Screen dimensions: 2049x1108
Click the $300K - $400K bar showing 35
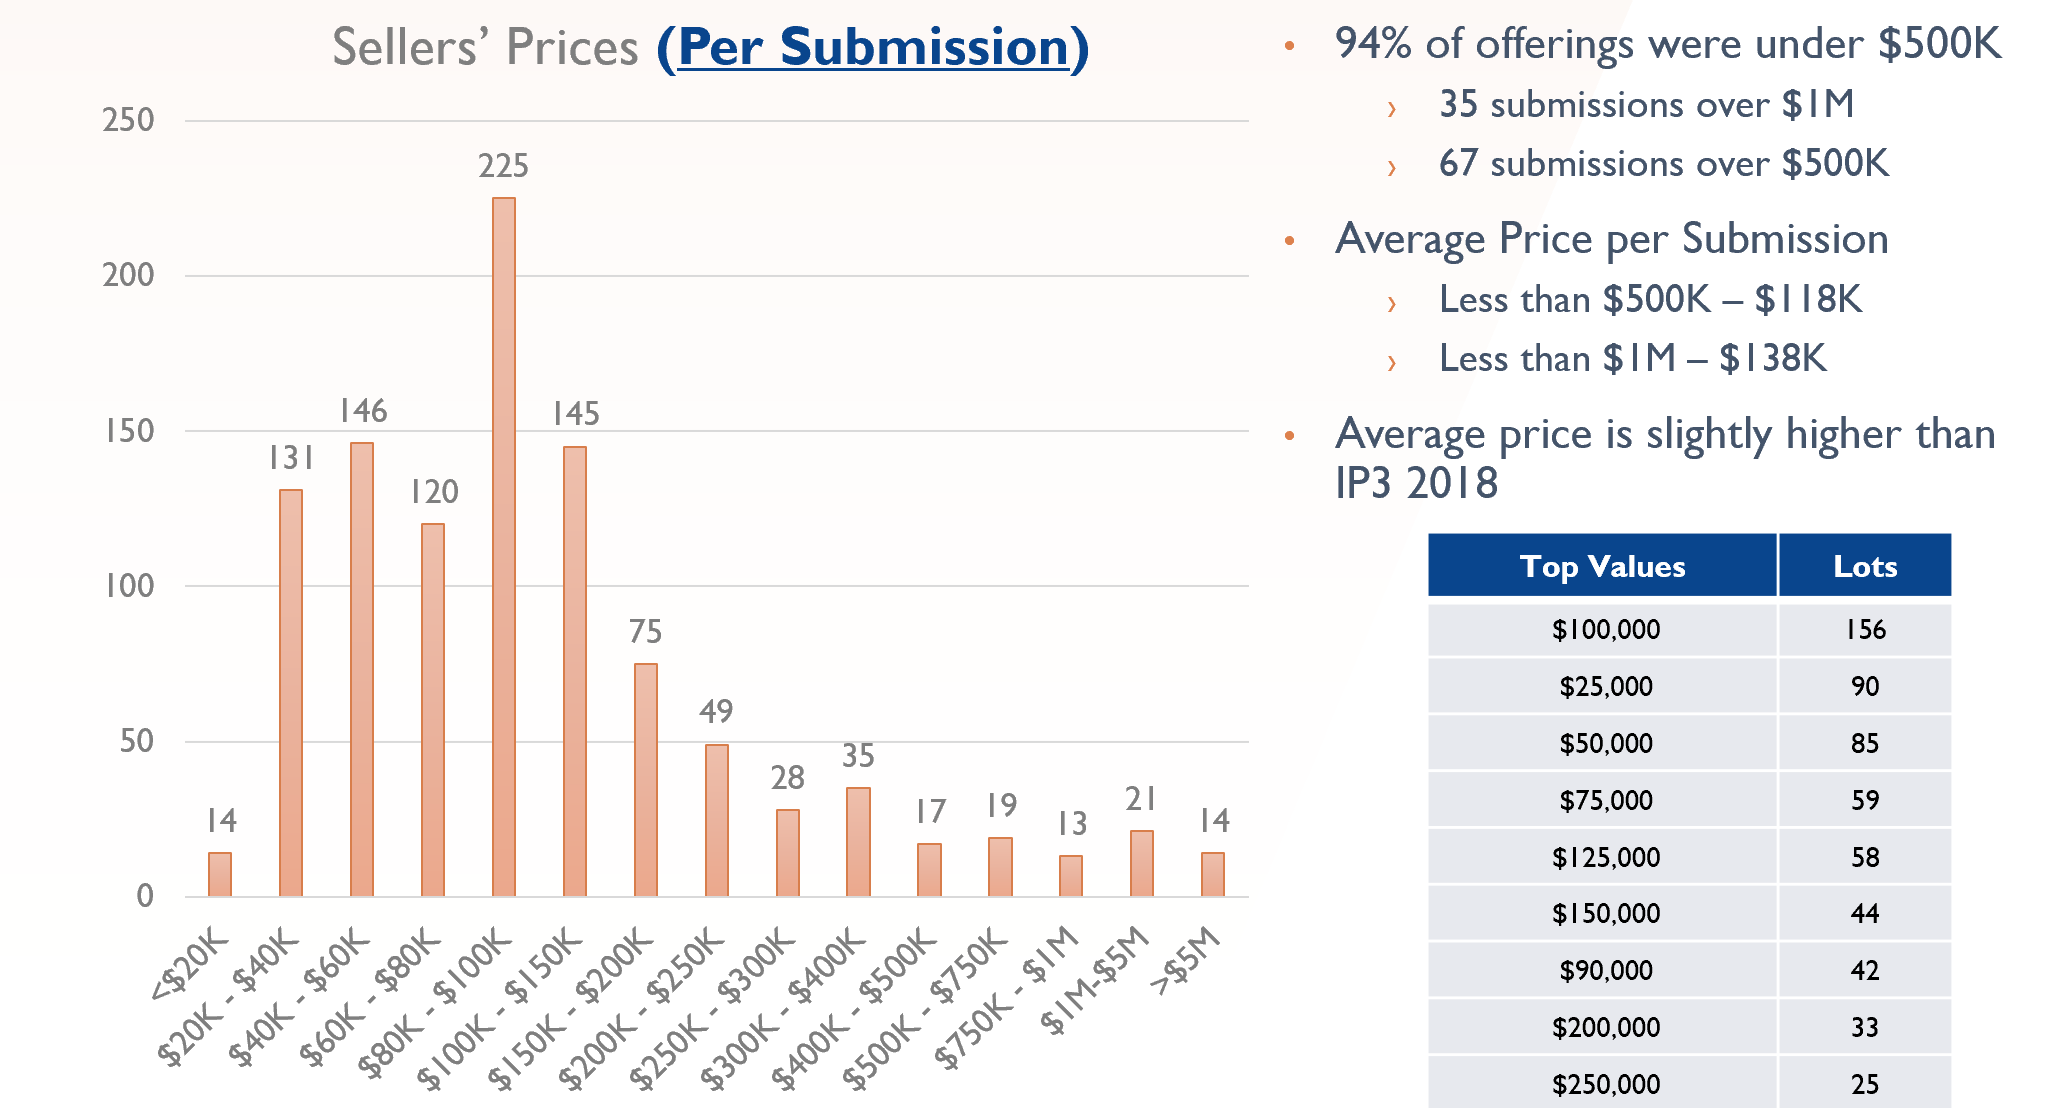coord(858,842)
